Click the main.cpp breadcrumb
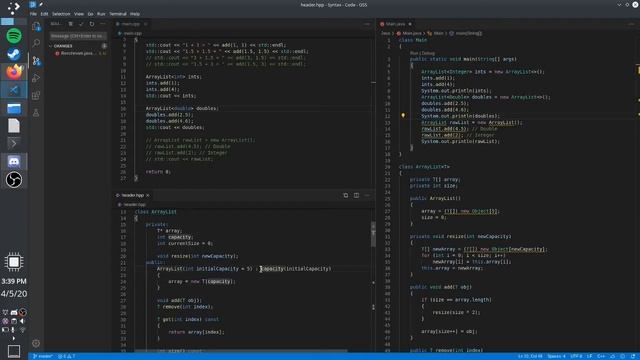Viewport: 640px width, 360px height. pyautogui.click(x=130, y=33)
